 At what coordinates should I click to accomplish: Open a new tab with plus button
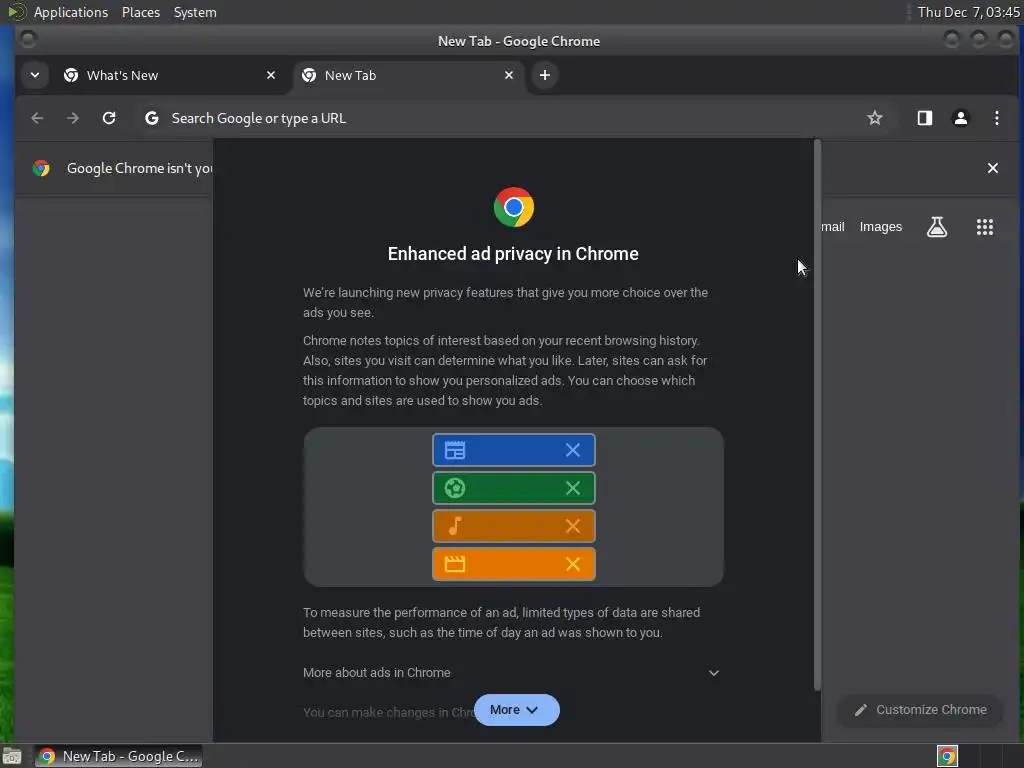[x=545, y=75]
